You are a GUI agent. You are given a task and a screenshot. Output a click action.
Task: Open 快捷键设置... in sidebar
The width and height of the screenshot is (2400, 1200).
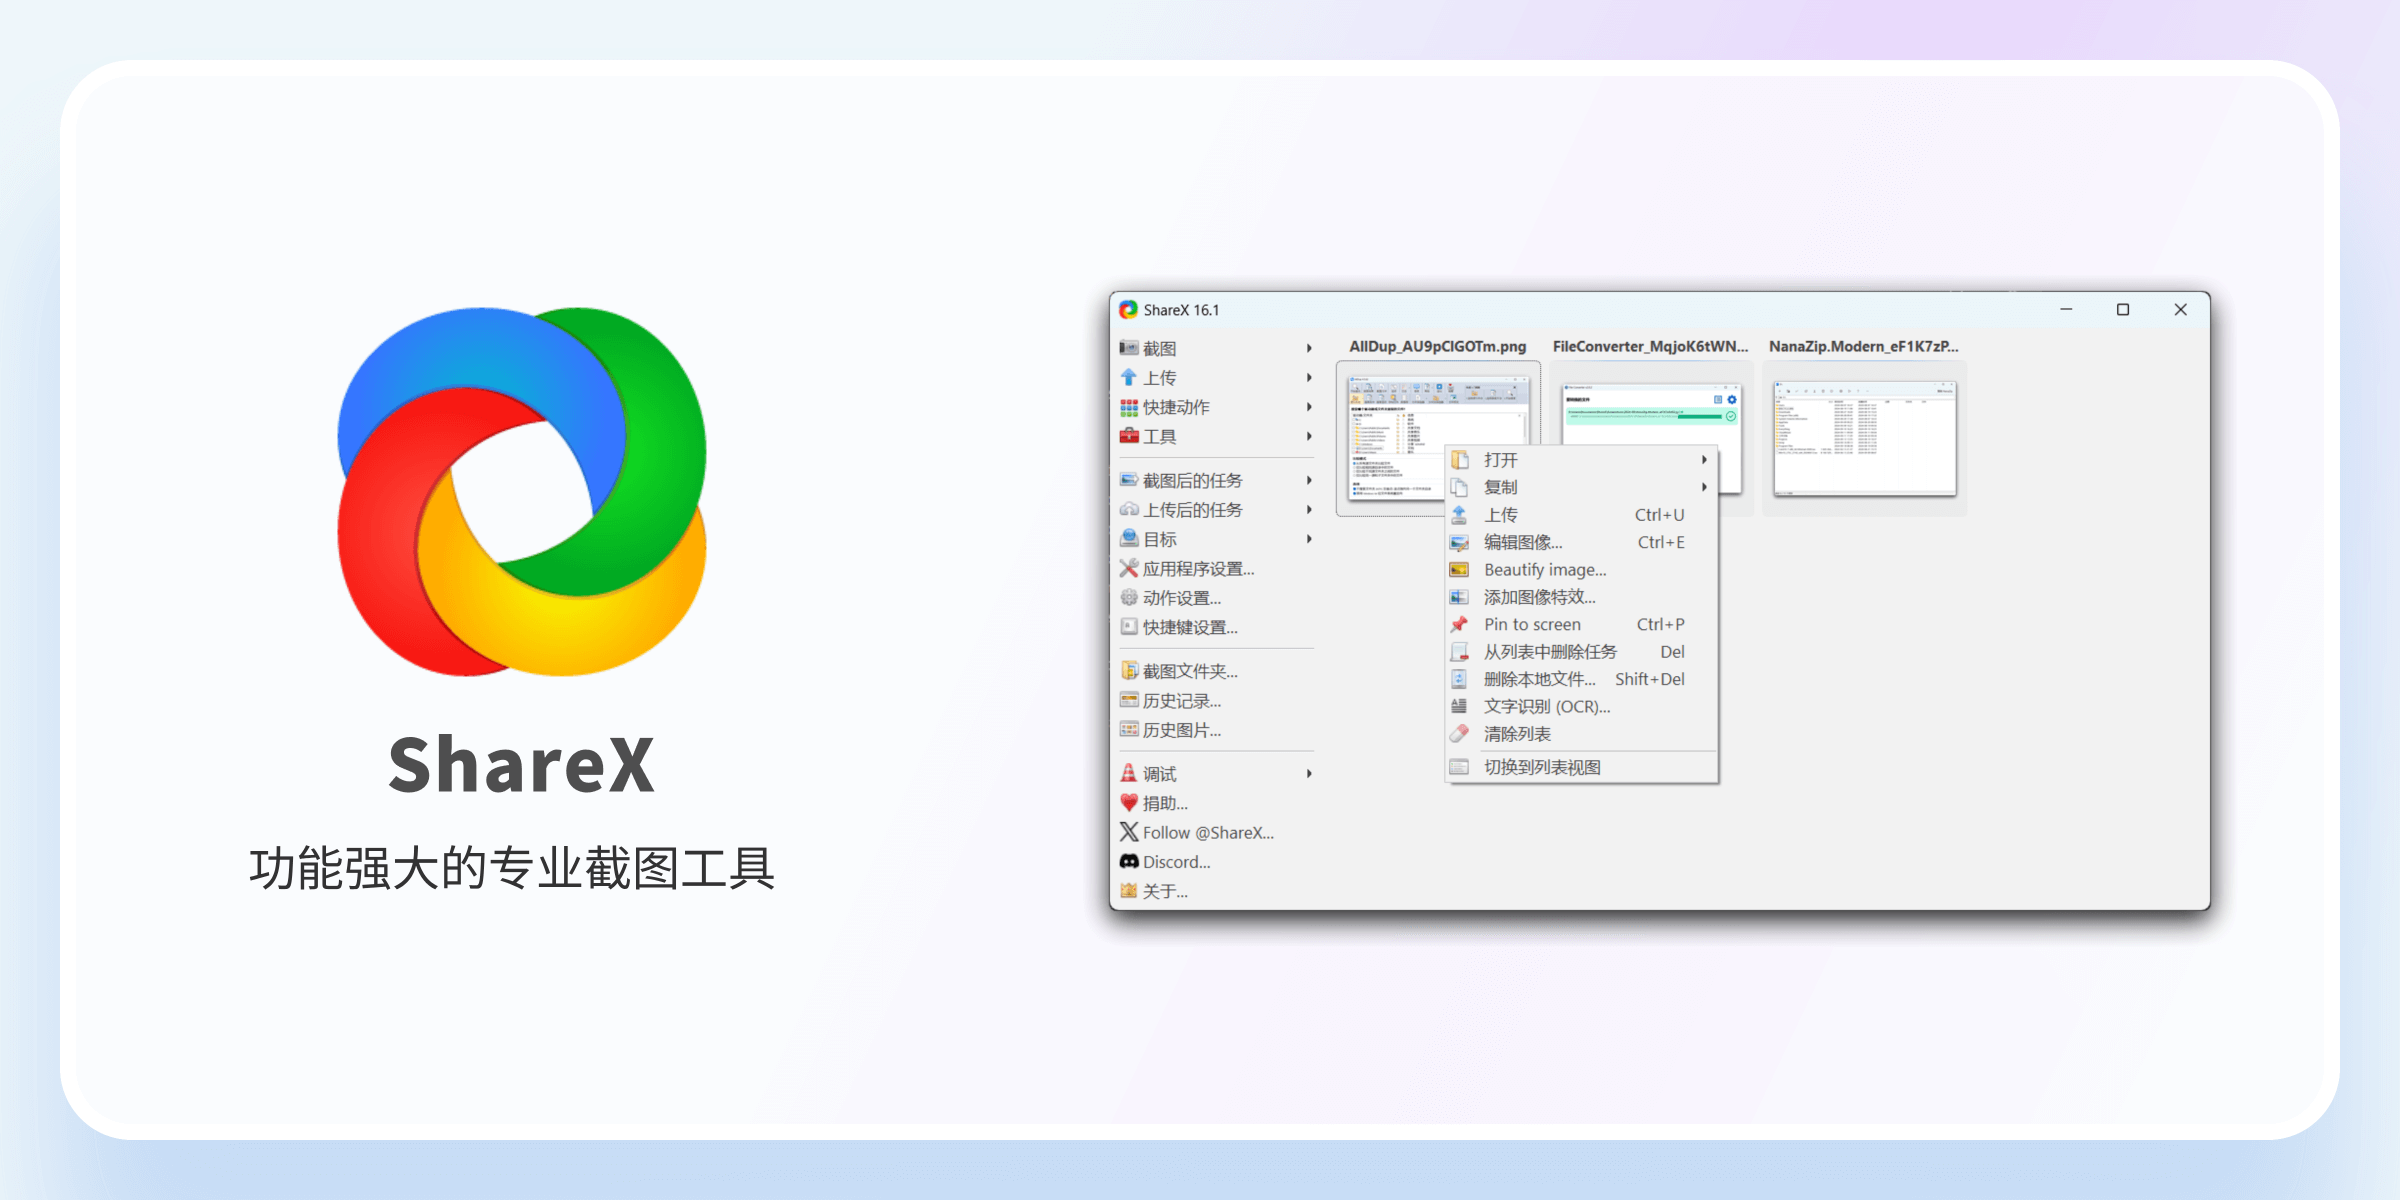pyautogui.click(x=1216, y=627)
